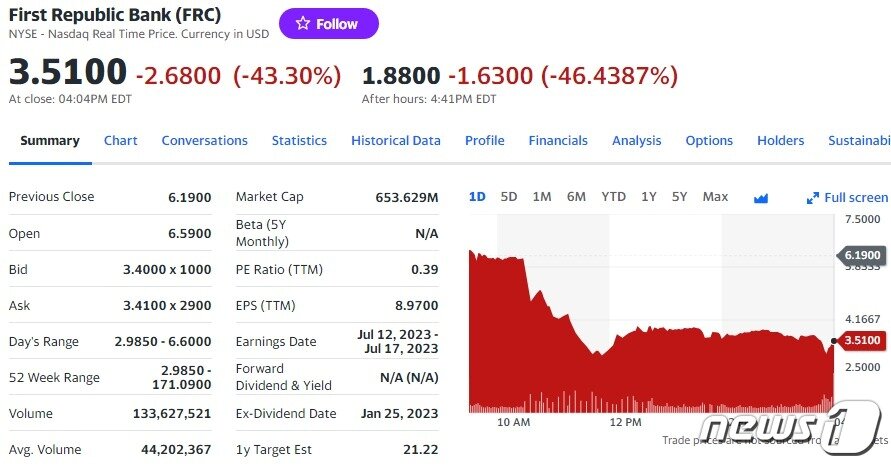891x467 pixels.
Task: Click the 6.1900 previous close label
Action: click(x=863, y=256)
